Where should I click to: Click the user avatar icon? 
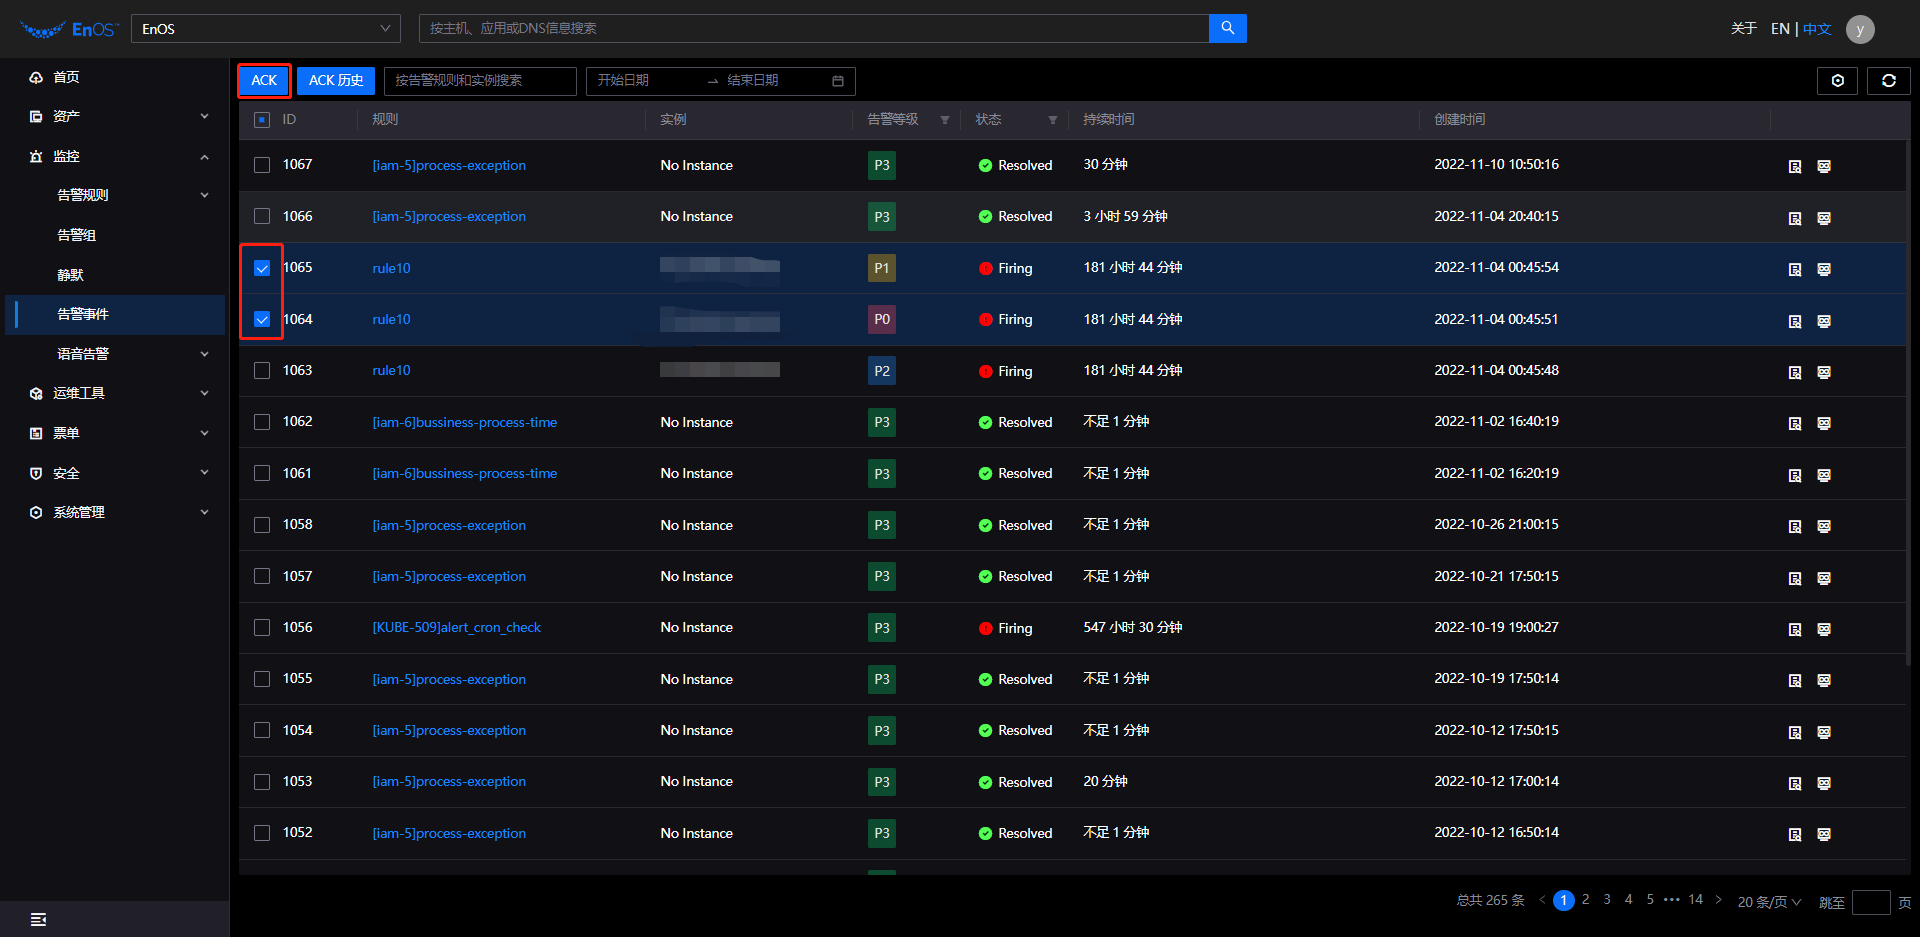[1860, 29]
